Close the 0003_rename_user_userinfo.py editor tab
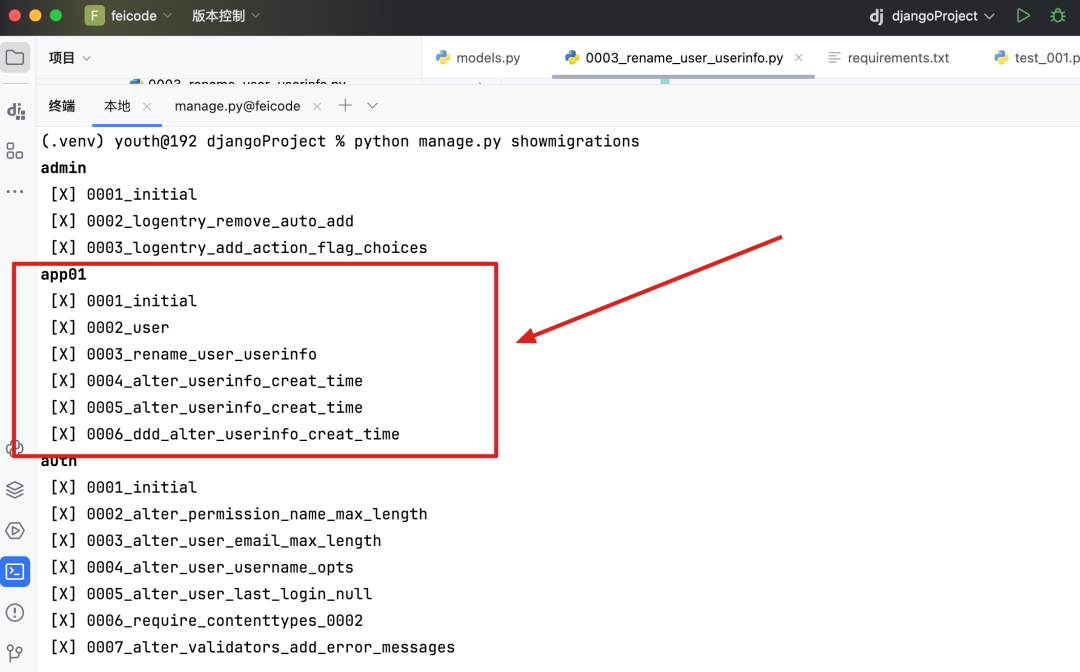Image resolution: width=1080 pixels, height=672 pixels. coord(799,58)
